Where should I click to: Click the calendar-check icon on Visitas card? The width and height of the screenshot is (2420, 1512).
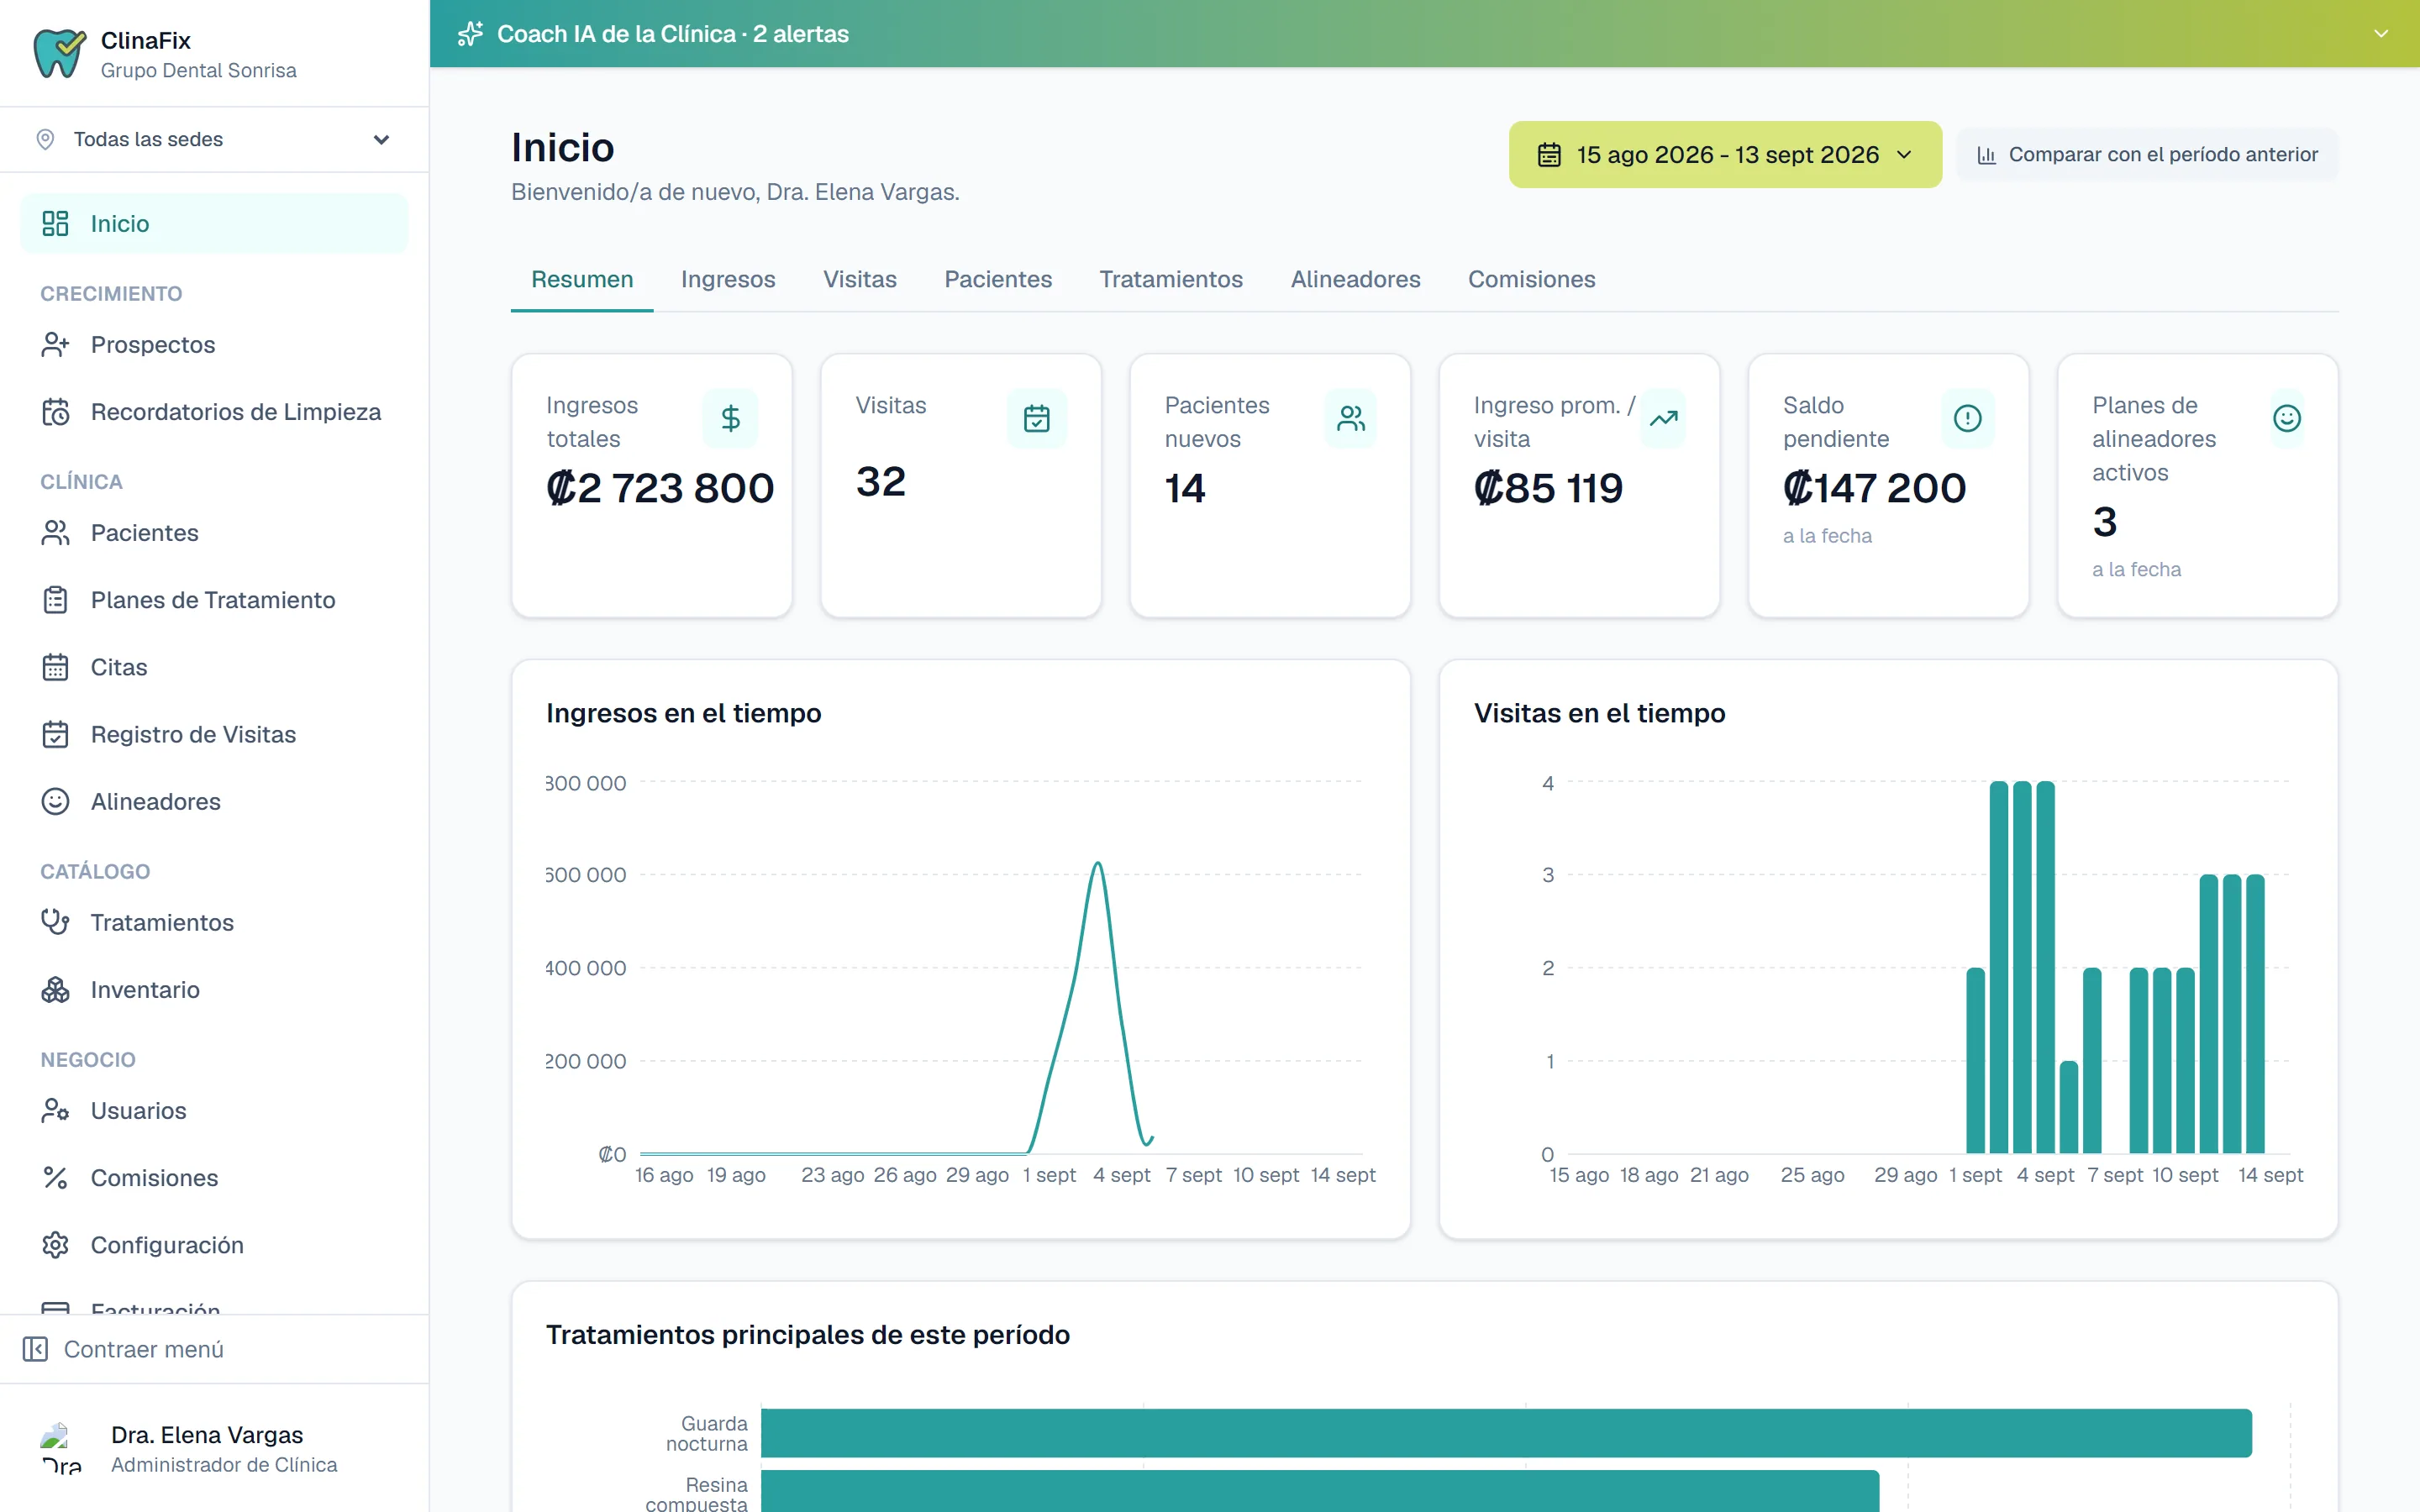tap(1037, 418)
